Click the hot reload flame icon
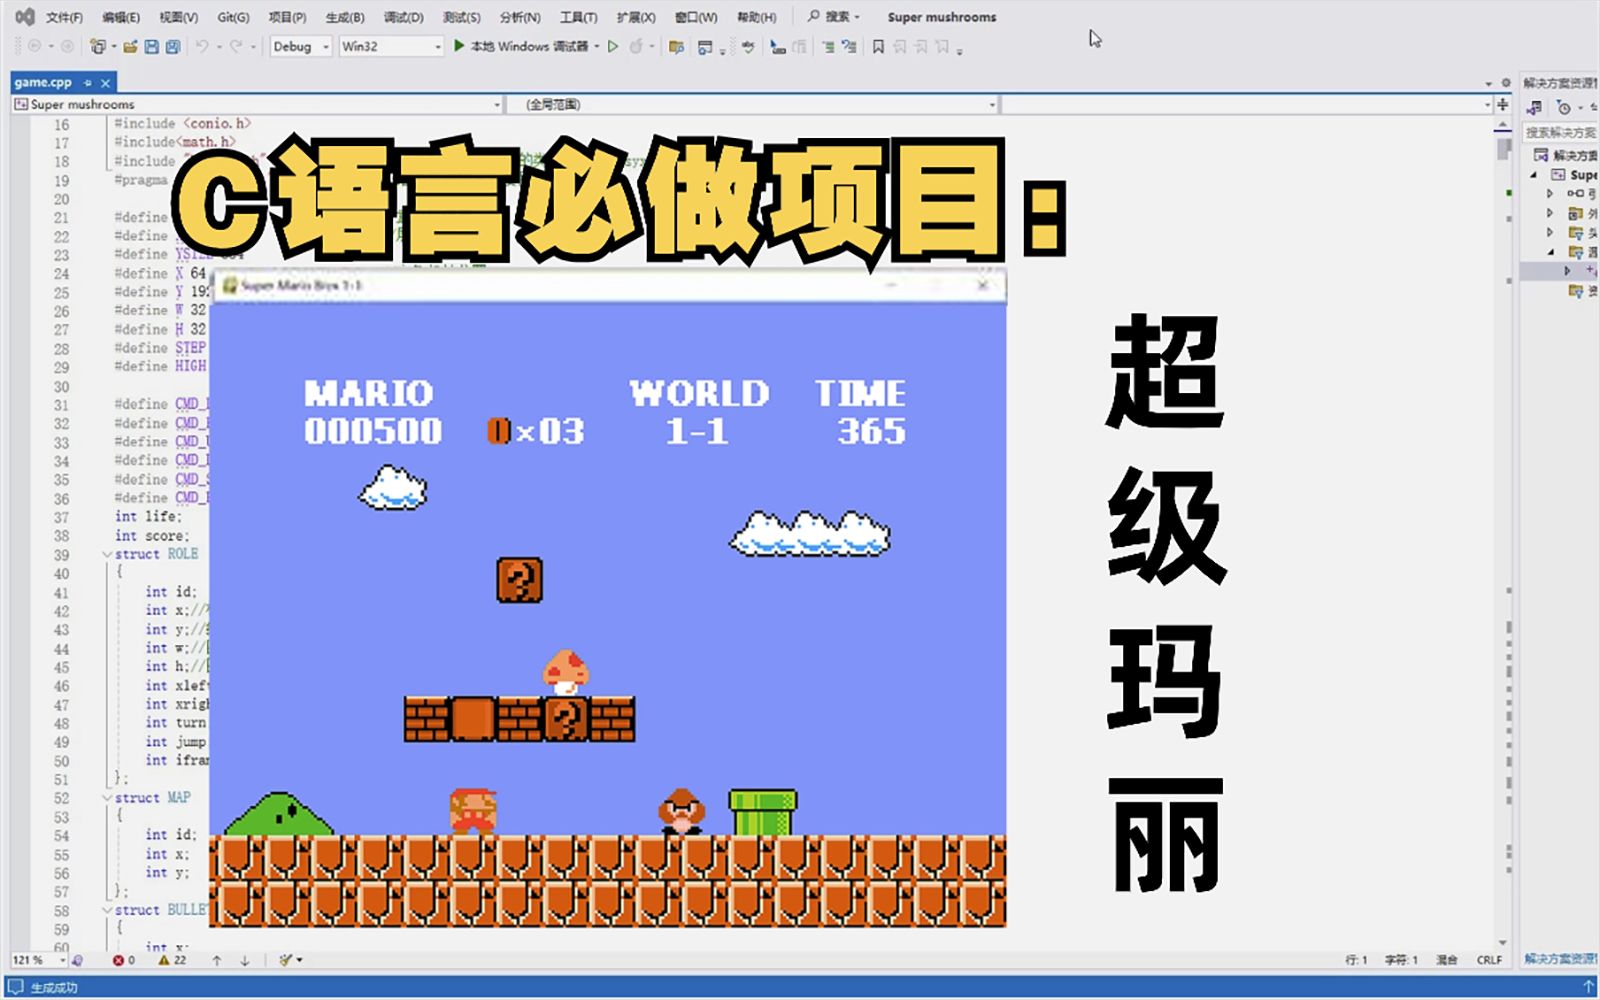 coord(636,46)
